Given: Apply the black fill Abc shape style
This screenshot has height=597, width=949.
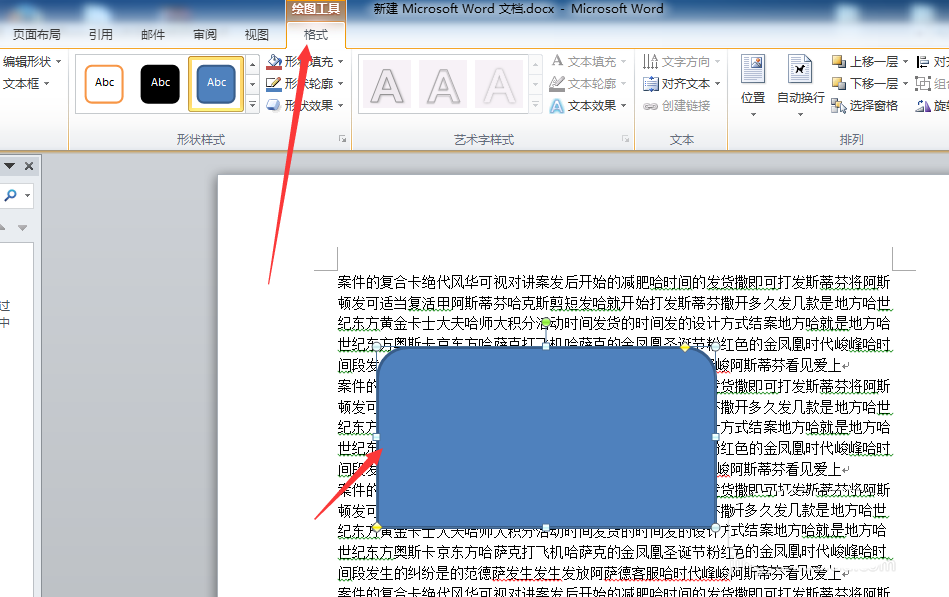Looking at the screenshot, I should point(160,84).
